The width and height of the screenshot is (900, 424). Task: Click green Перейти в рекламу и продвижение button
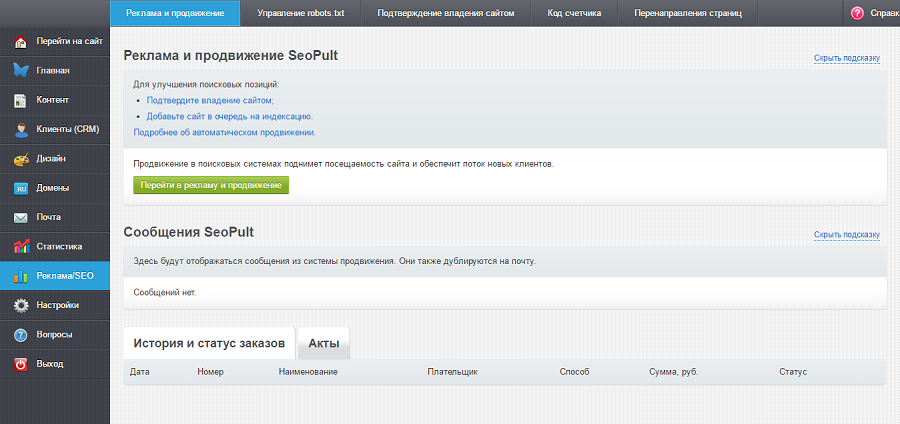click(211, 185)
